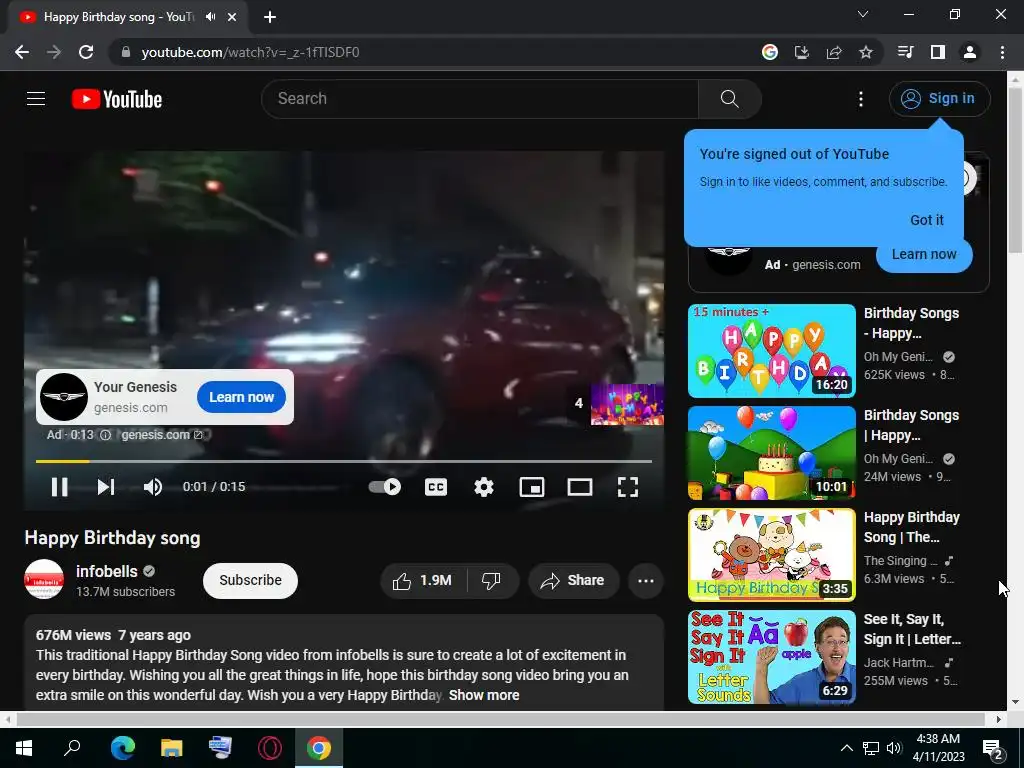Click the horizontal scrollbar at bottom
Screen dimensions: 1024x768
click(x=500, y=719)
